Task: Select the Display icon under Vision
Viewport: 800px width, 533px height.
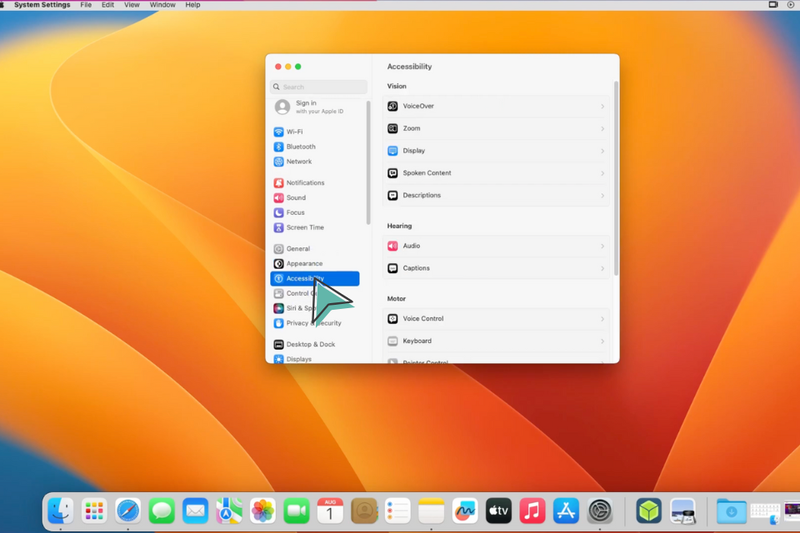Action: pos(392,151)
